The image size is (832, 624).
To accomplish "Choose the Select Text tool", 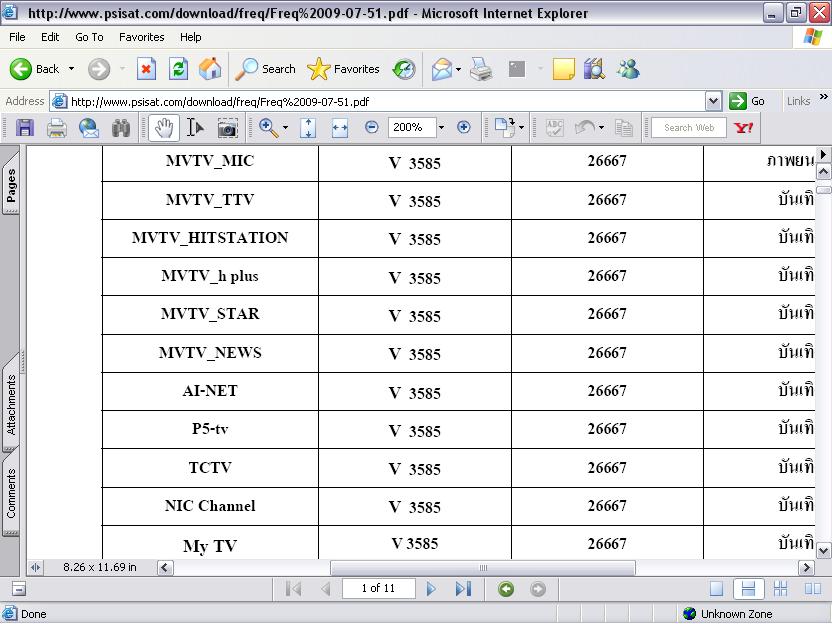I will 195,128.
